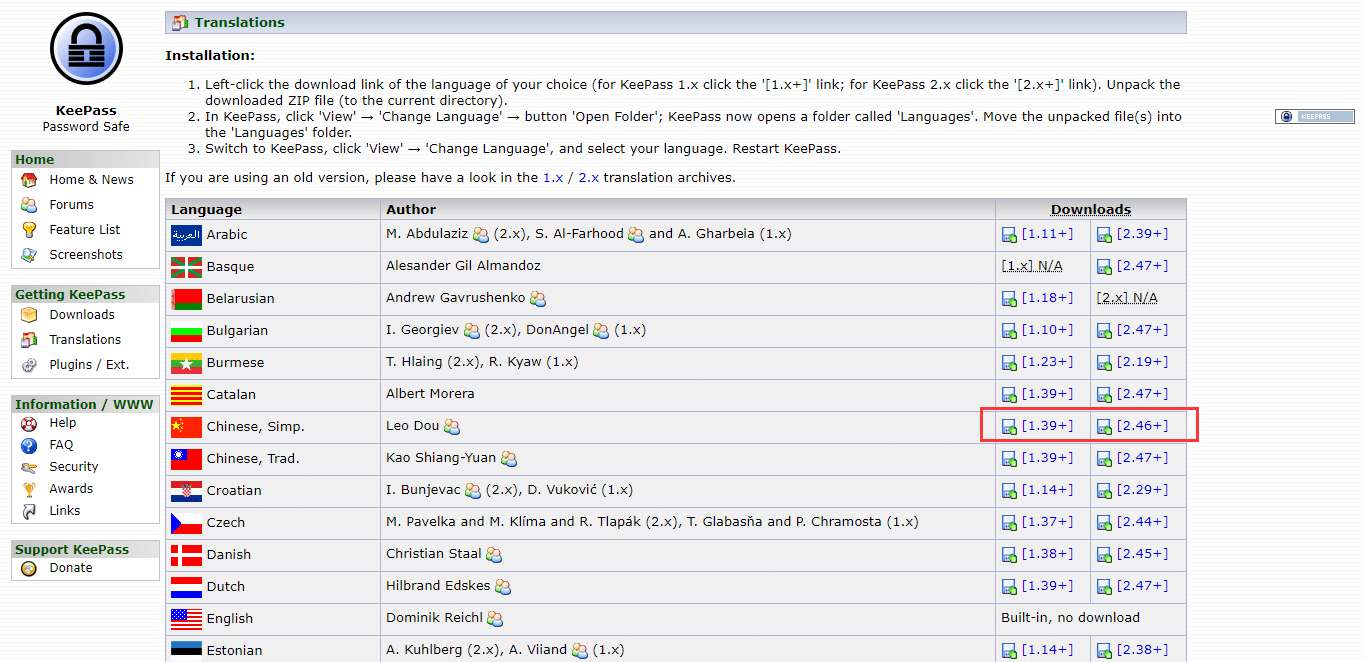Click the Awards trophy icon

coord(29,489)
